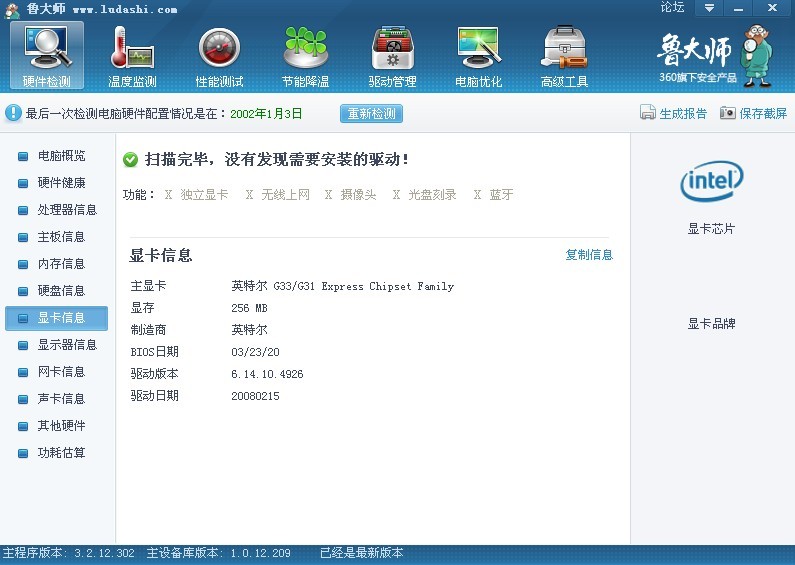Image resolution: width=795 pixels, height=565 pixels.
Task: Expand the title bar dropdown menu arrow
Action: point(709,8)
